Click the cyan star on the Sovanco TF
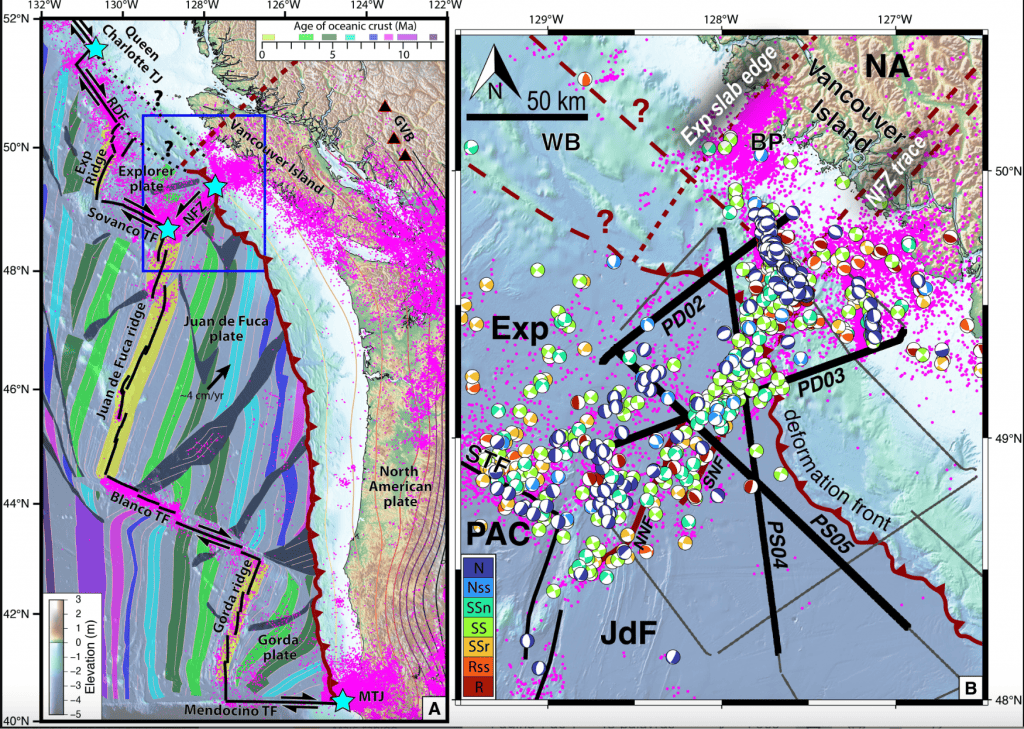 click(x=168, y=230)
